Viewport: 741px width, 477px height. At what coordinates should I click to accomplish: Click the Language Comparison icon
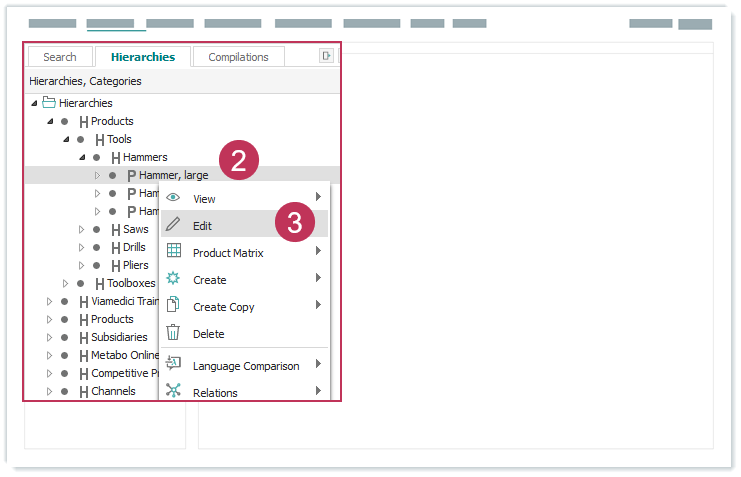point(173,365)
